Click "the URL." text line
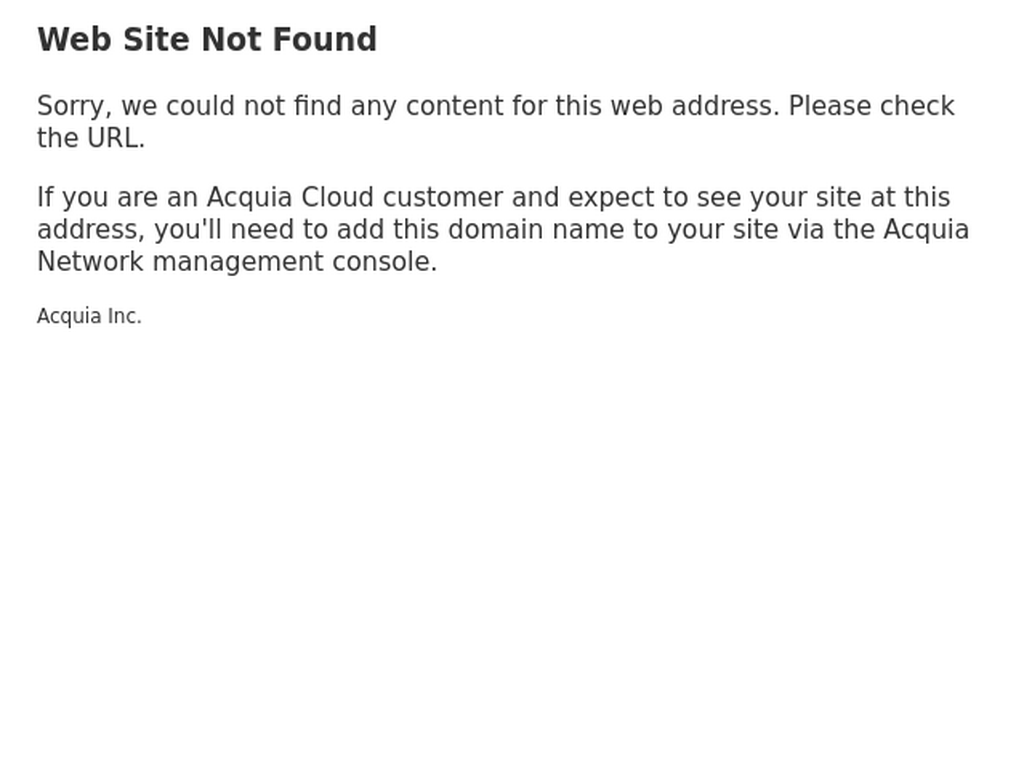This screenshot has height=768, width=1024. pos(91,138)
